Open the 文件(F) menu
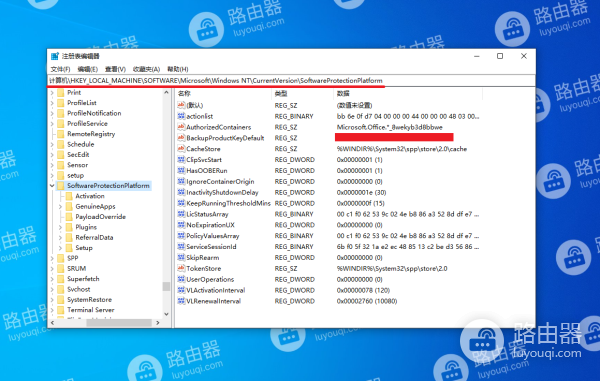The height and width of the screenshot is (381, 600). coord(60,69)
